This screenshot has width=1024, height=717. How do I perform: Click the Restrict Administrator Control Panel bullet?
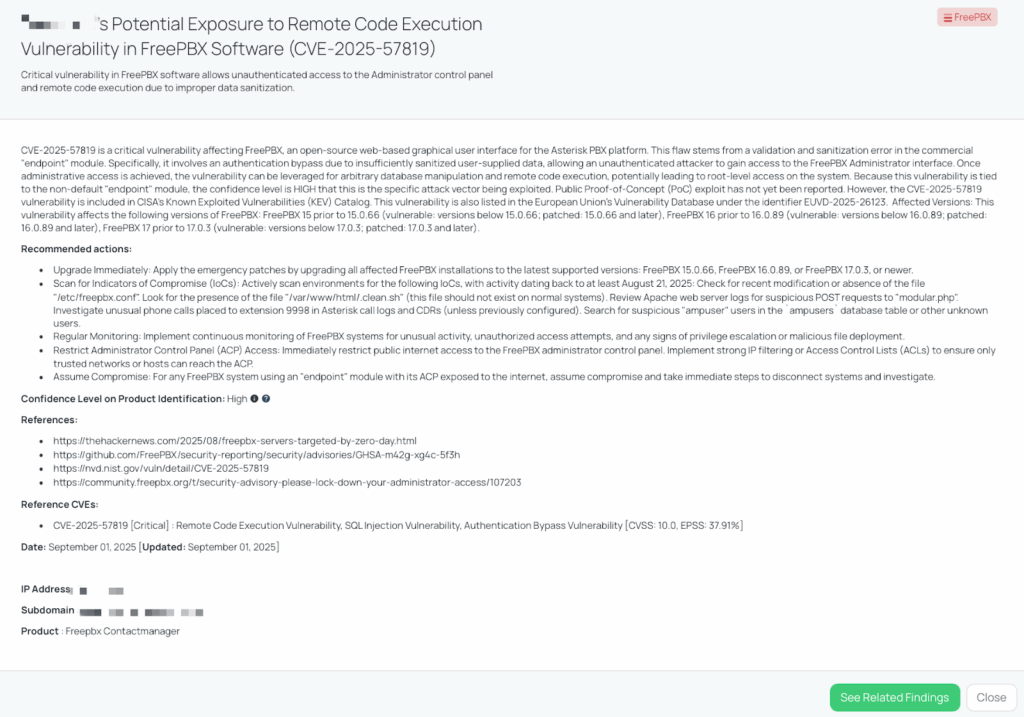coord(524,357)
